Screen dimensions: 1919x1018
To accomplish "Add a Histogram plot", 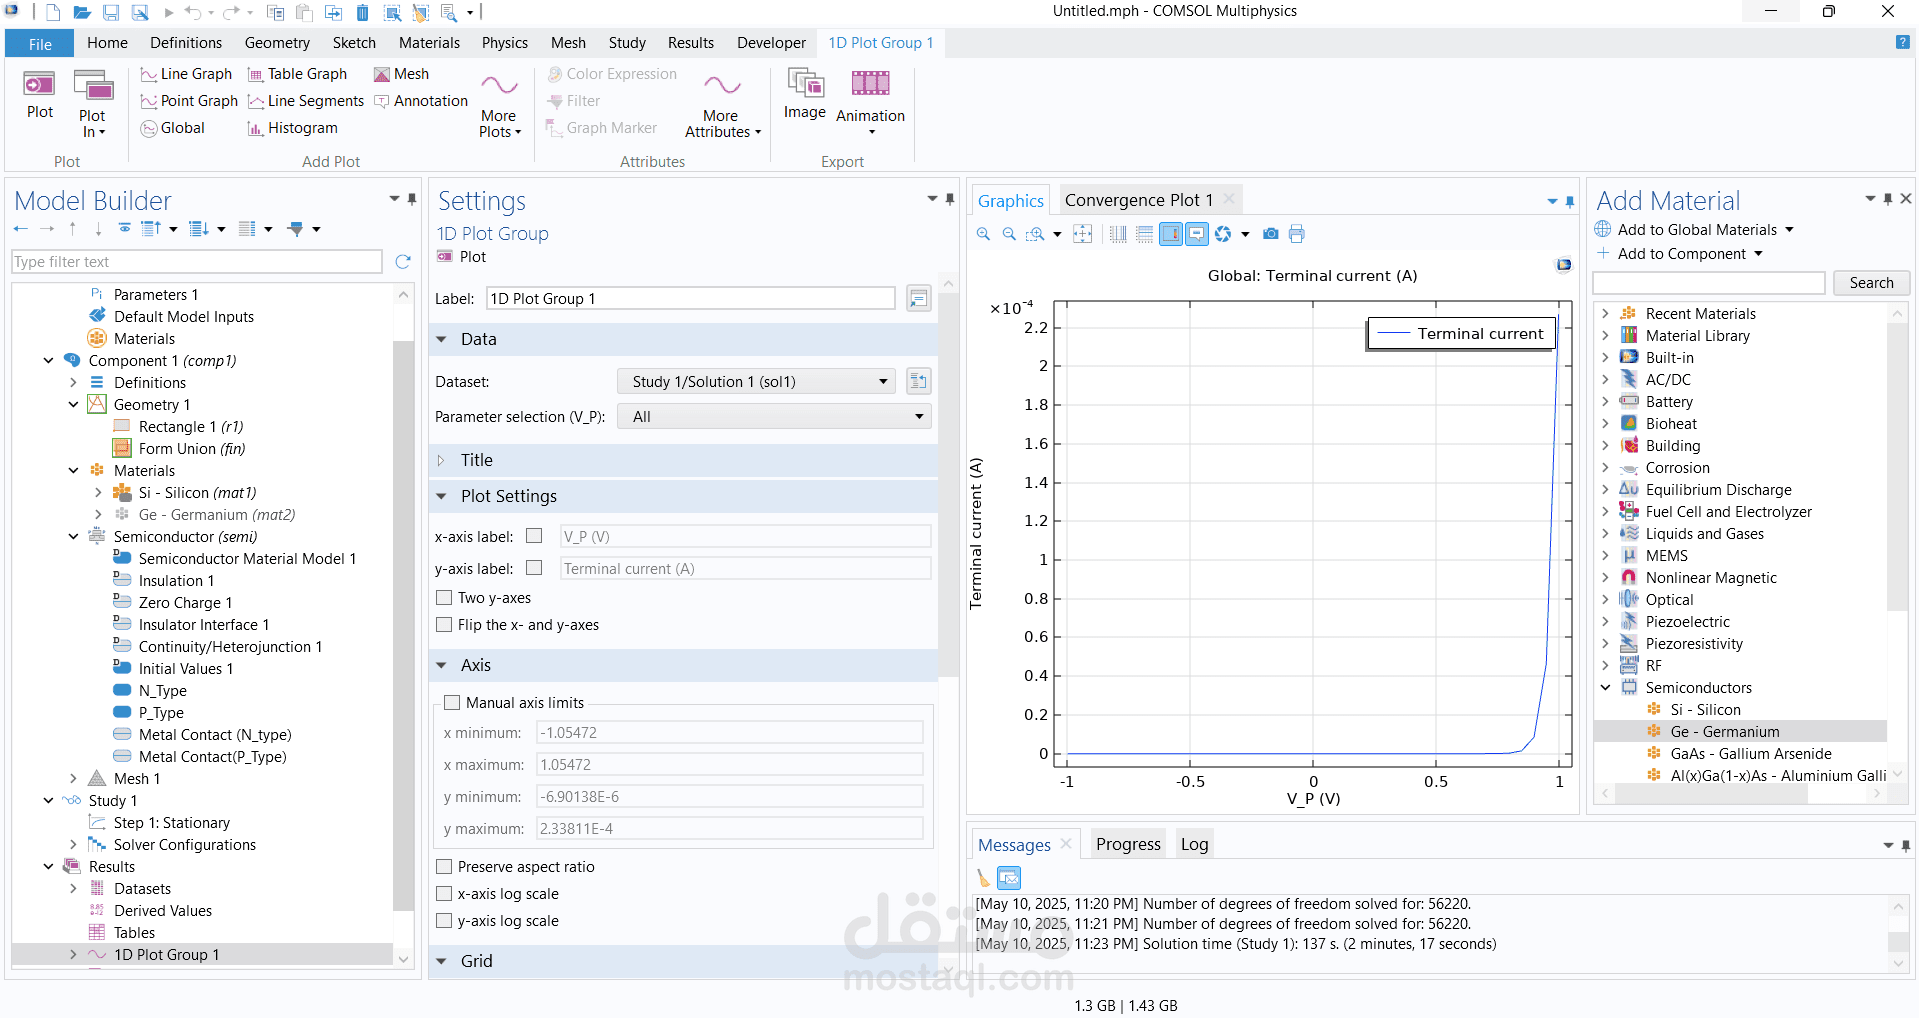I will pyautogui.click(x=292, y=128).
